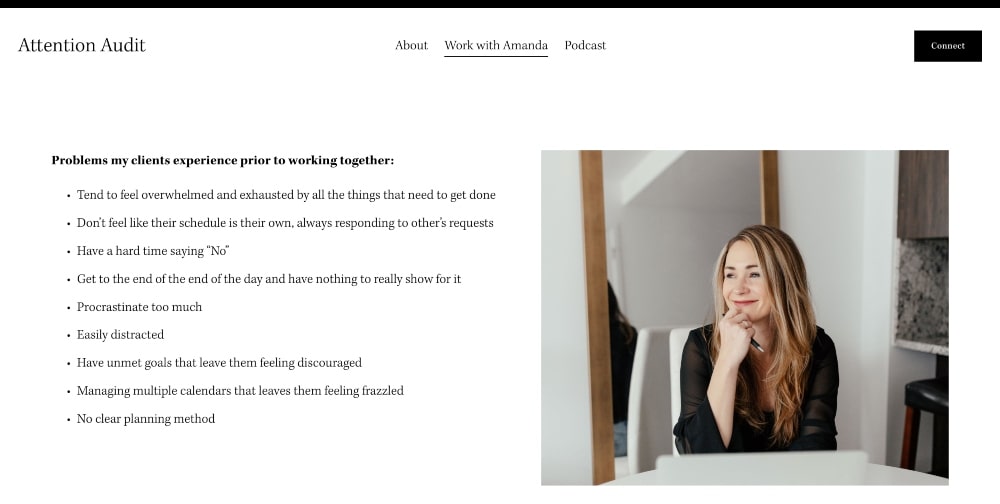Click the "unmet goals" bullet point
The height and width of the screenshot is (504, 1000).
tap(219, 363)
